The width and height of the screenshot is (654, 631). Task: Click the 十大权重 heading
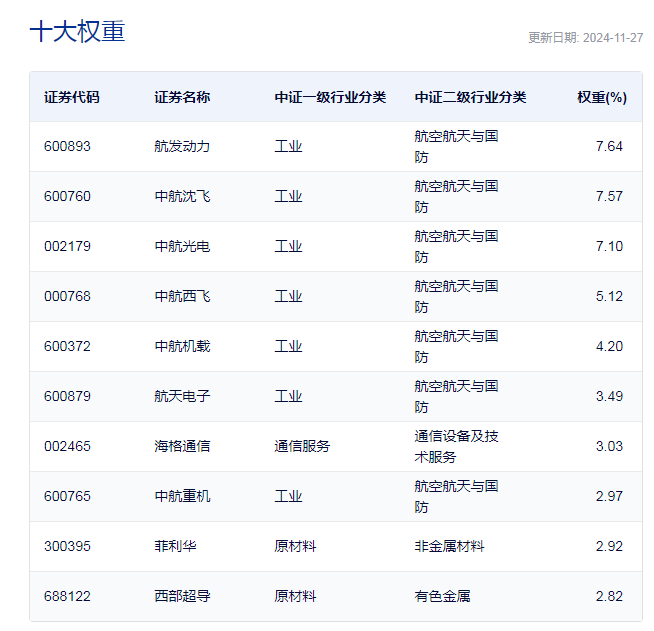point(78,31)
